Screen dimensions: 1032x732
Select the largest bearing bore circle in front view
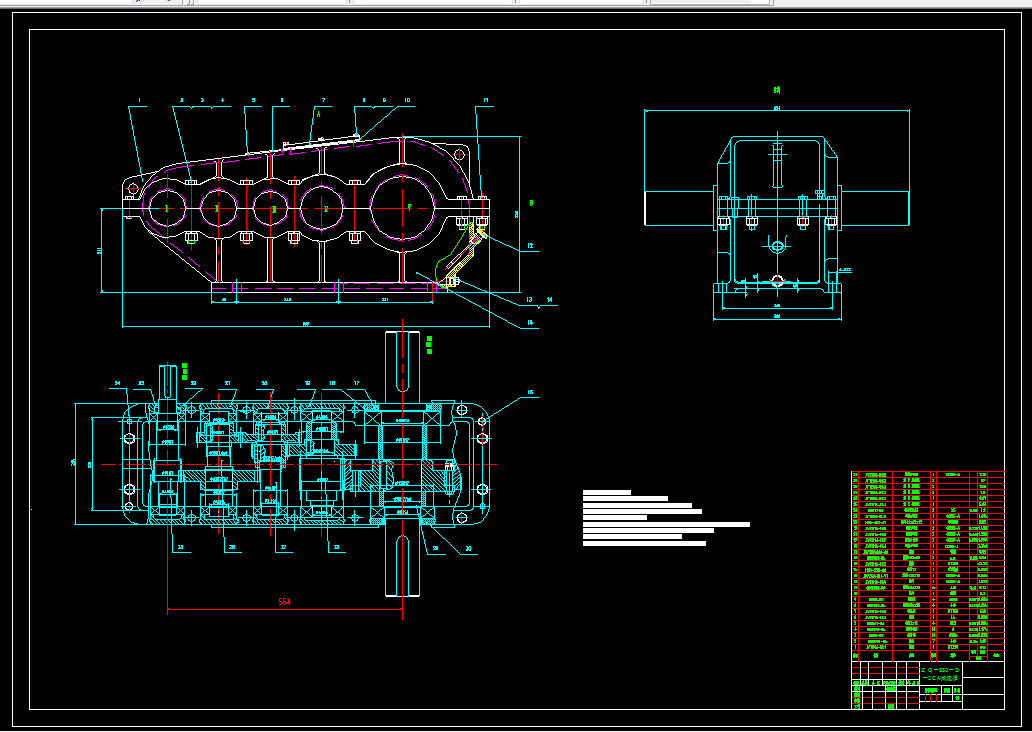pyautogui.click(x=405, y=208)
